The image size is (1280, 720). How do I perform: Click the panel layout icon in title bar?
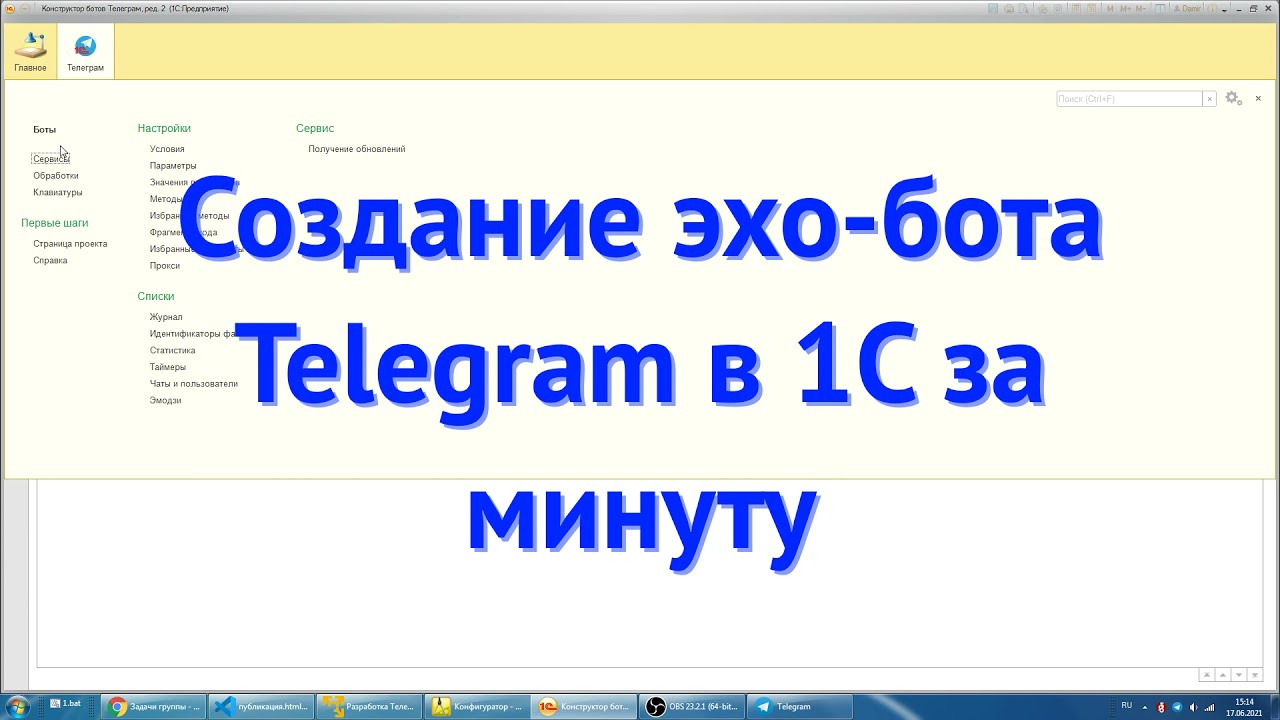click(1160, 8)
